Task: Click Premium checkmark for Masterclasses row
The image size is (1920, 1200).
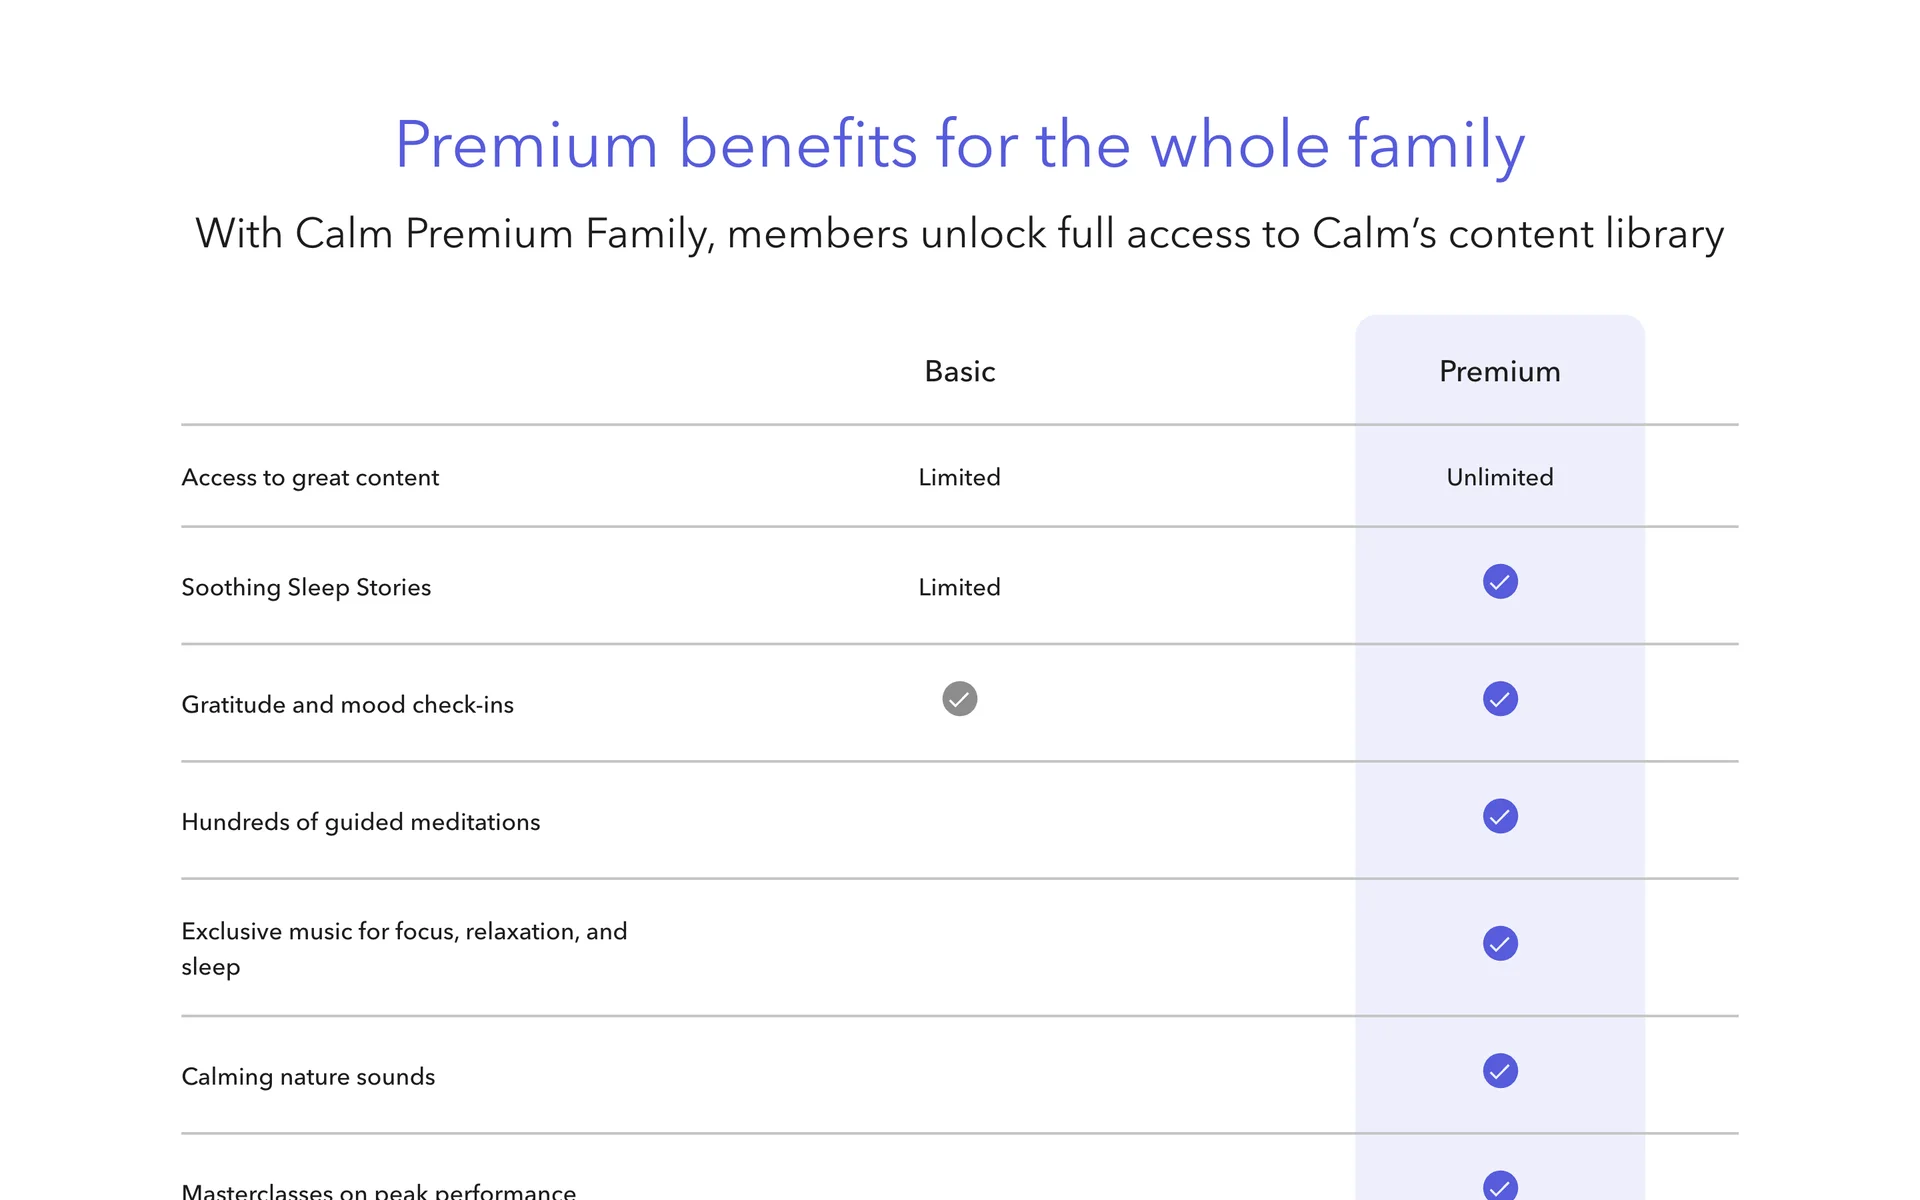Action: tap(1500, 1187)
